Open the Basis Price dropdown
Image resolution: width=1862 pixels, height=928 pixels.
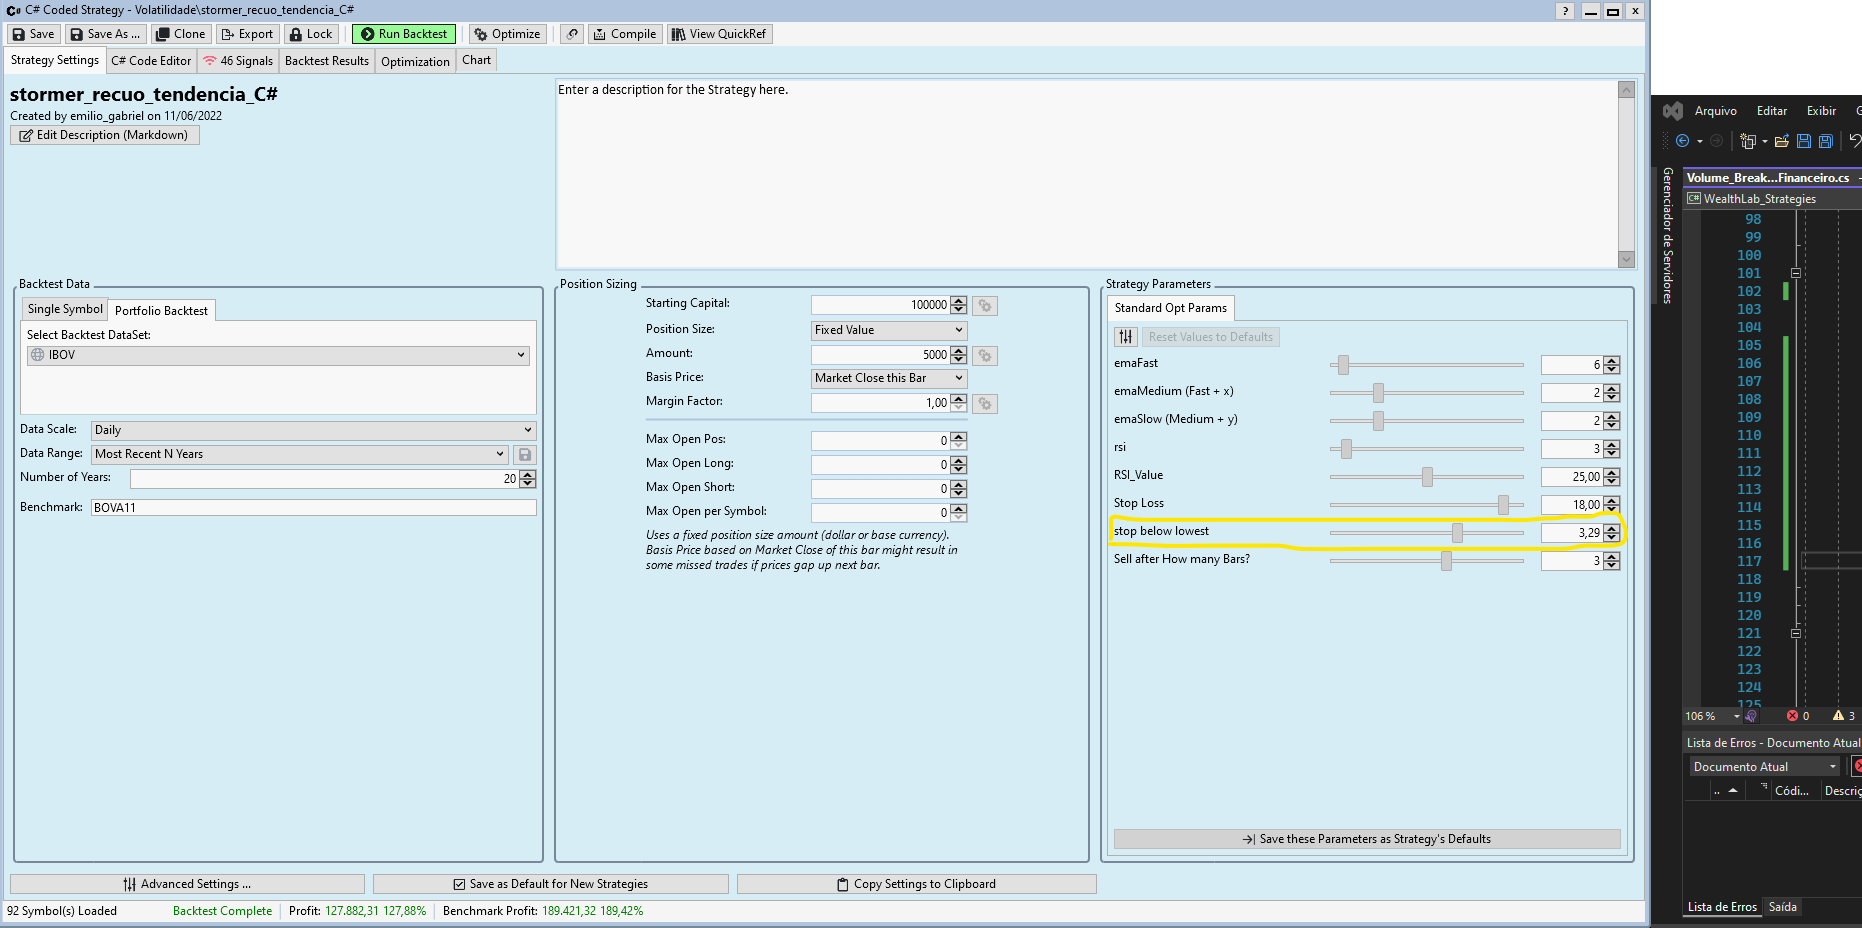tap(888, 378)
